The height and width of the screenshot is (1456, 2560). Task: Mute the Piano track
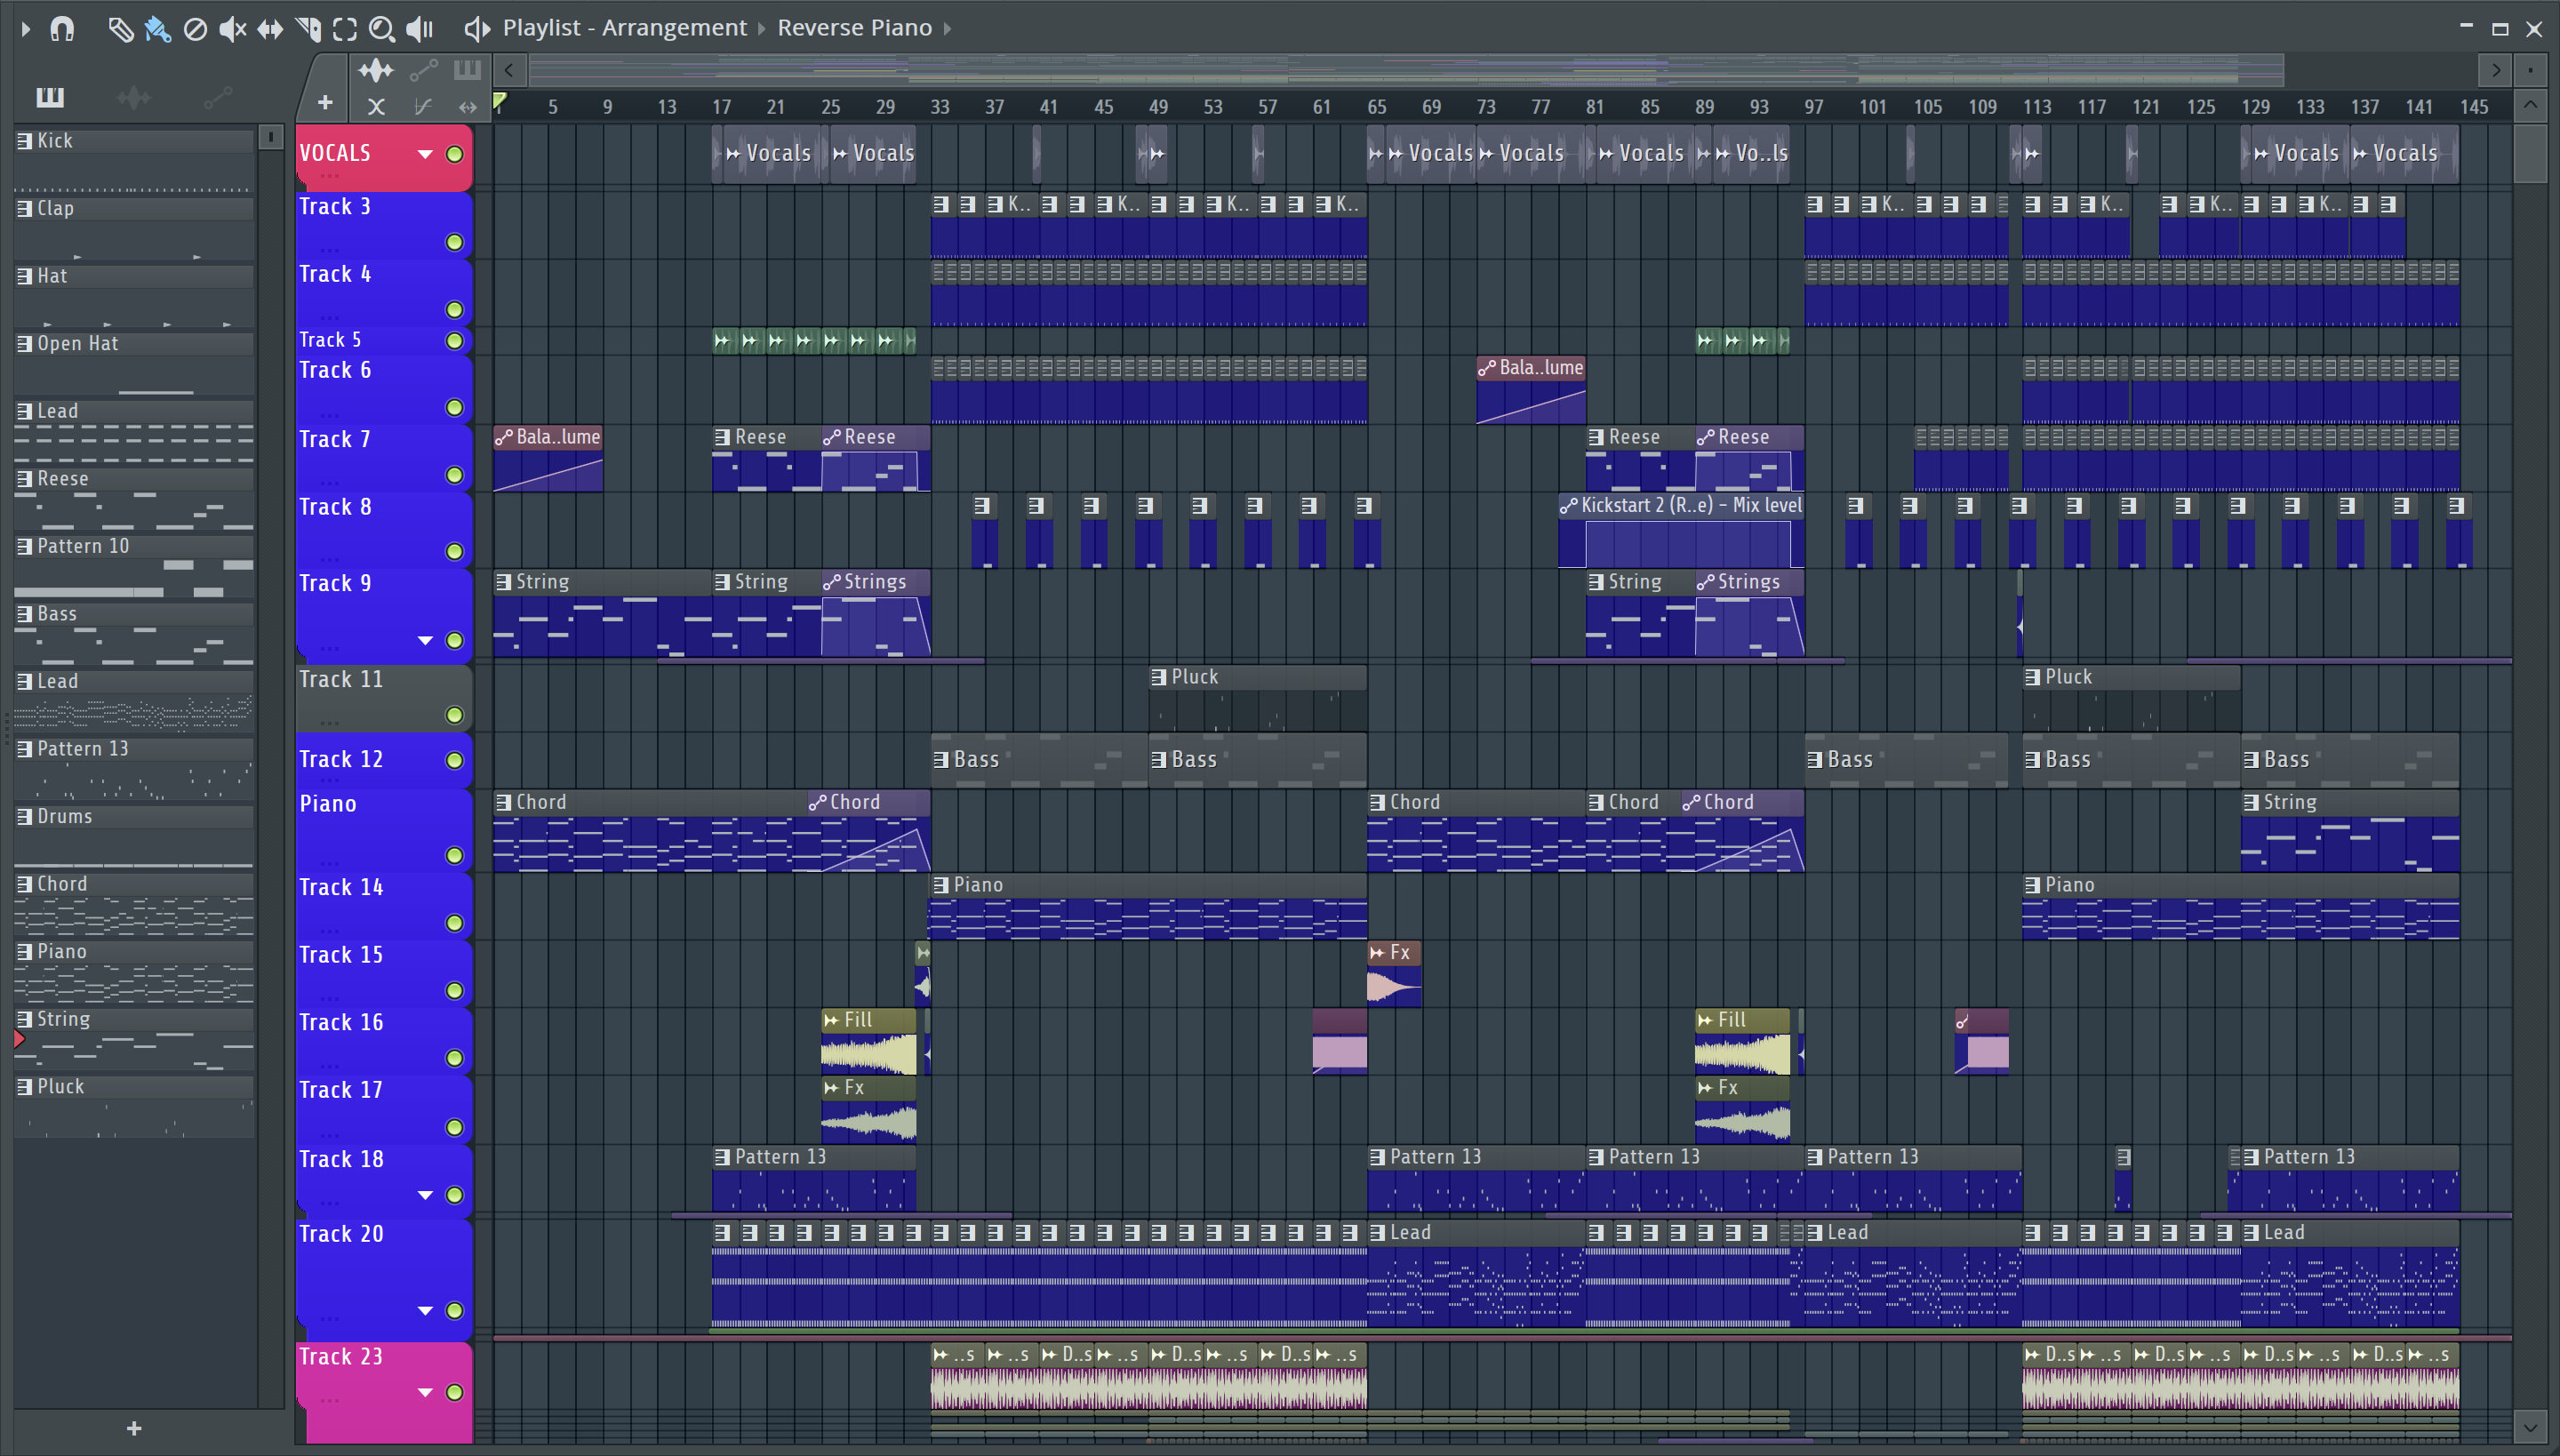(454, 855)
